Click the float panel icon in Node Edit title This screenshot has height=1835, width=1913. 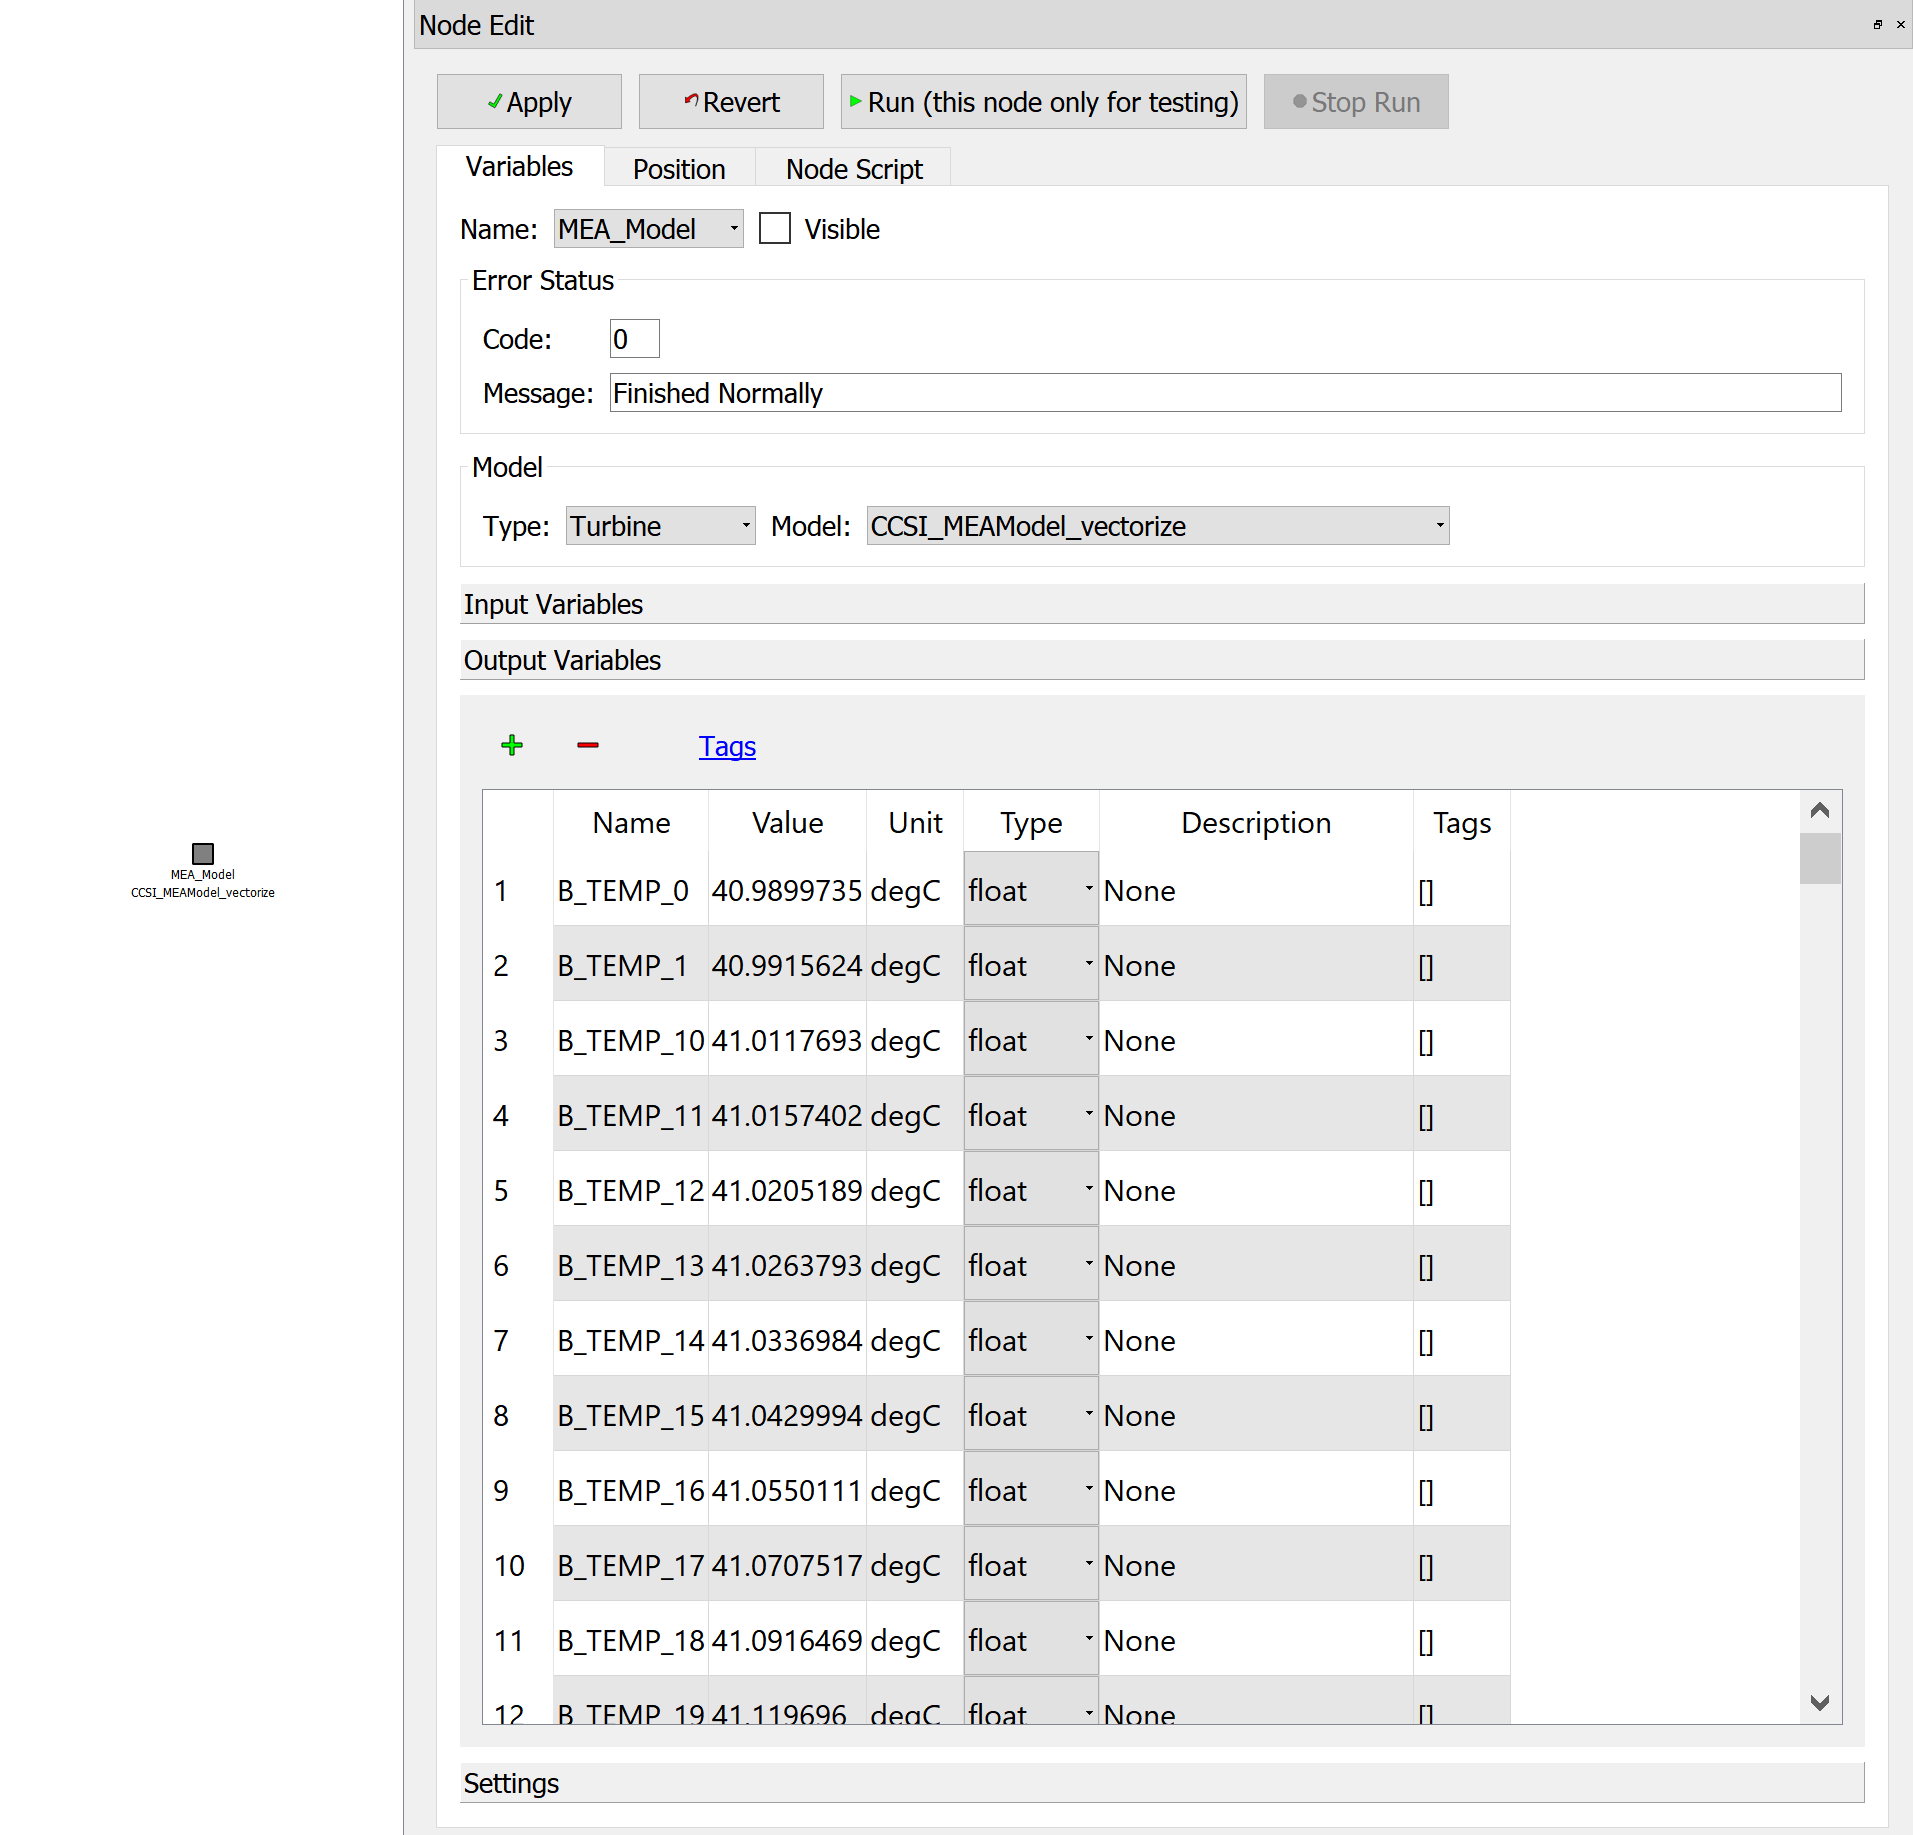[x=1877, y=24]
